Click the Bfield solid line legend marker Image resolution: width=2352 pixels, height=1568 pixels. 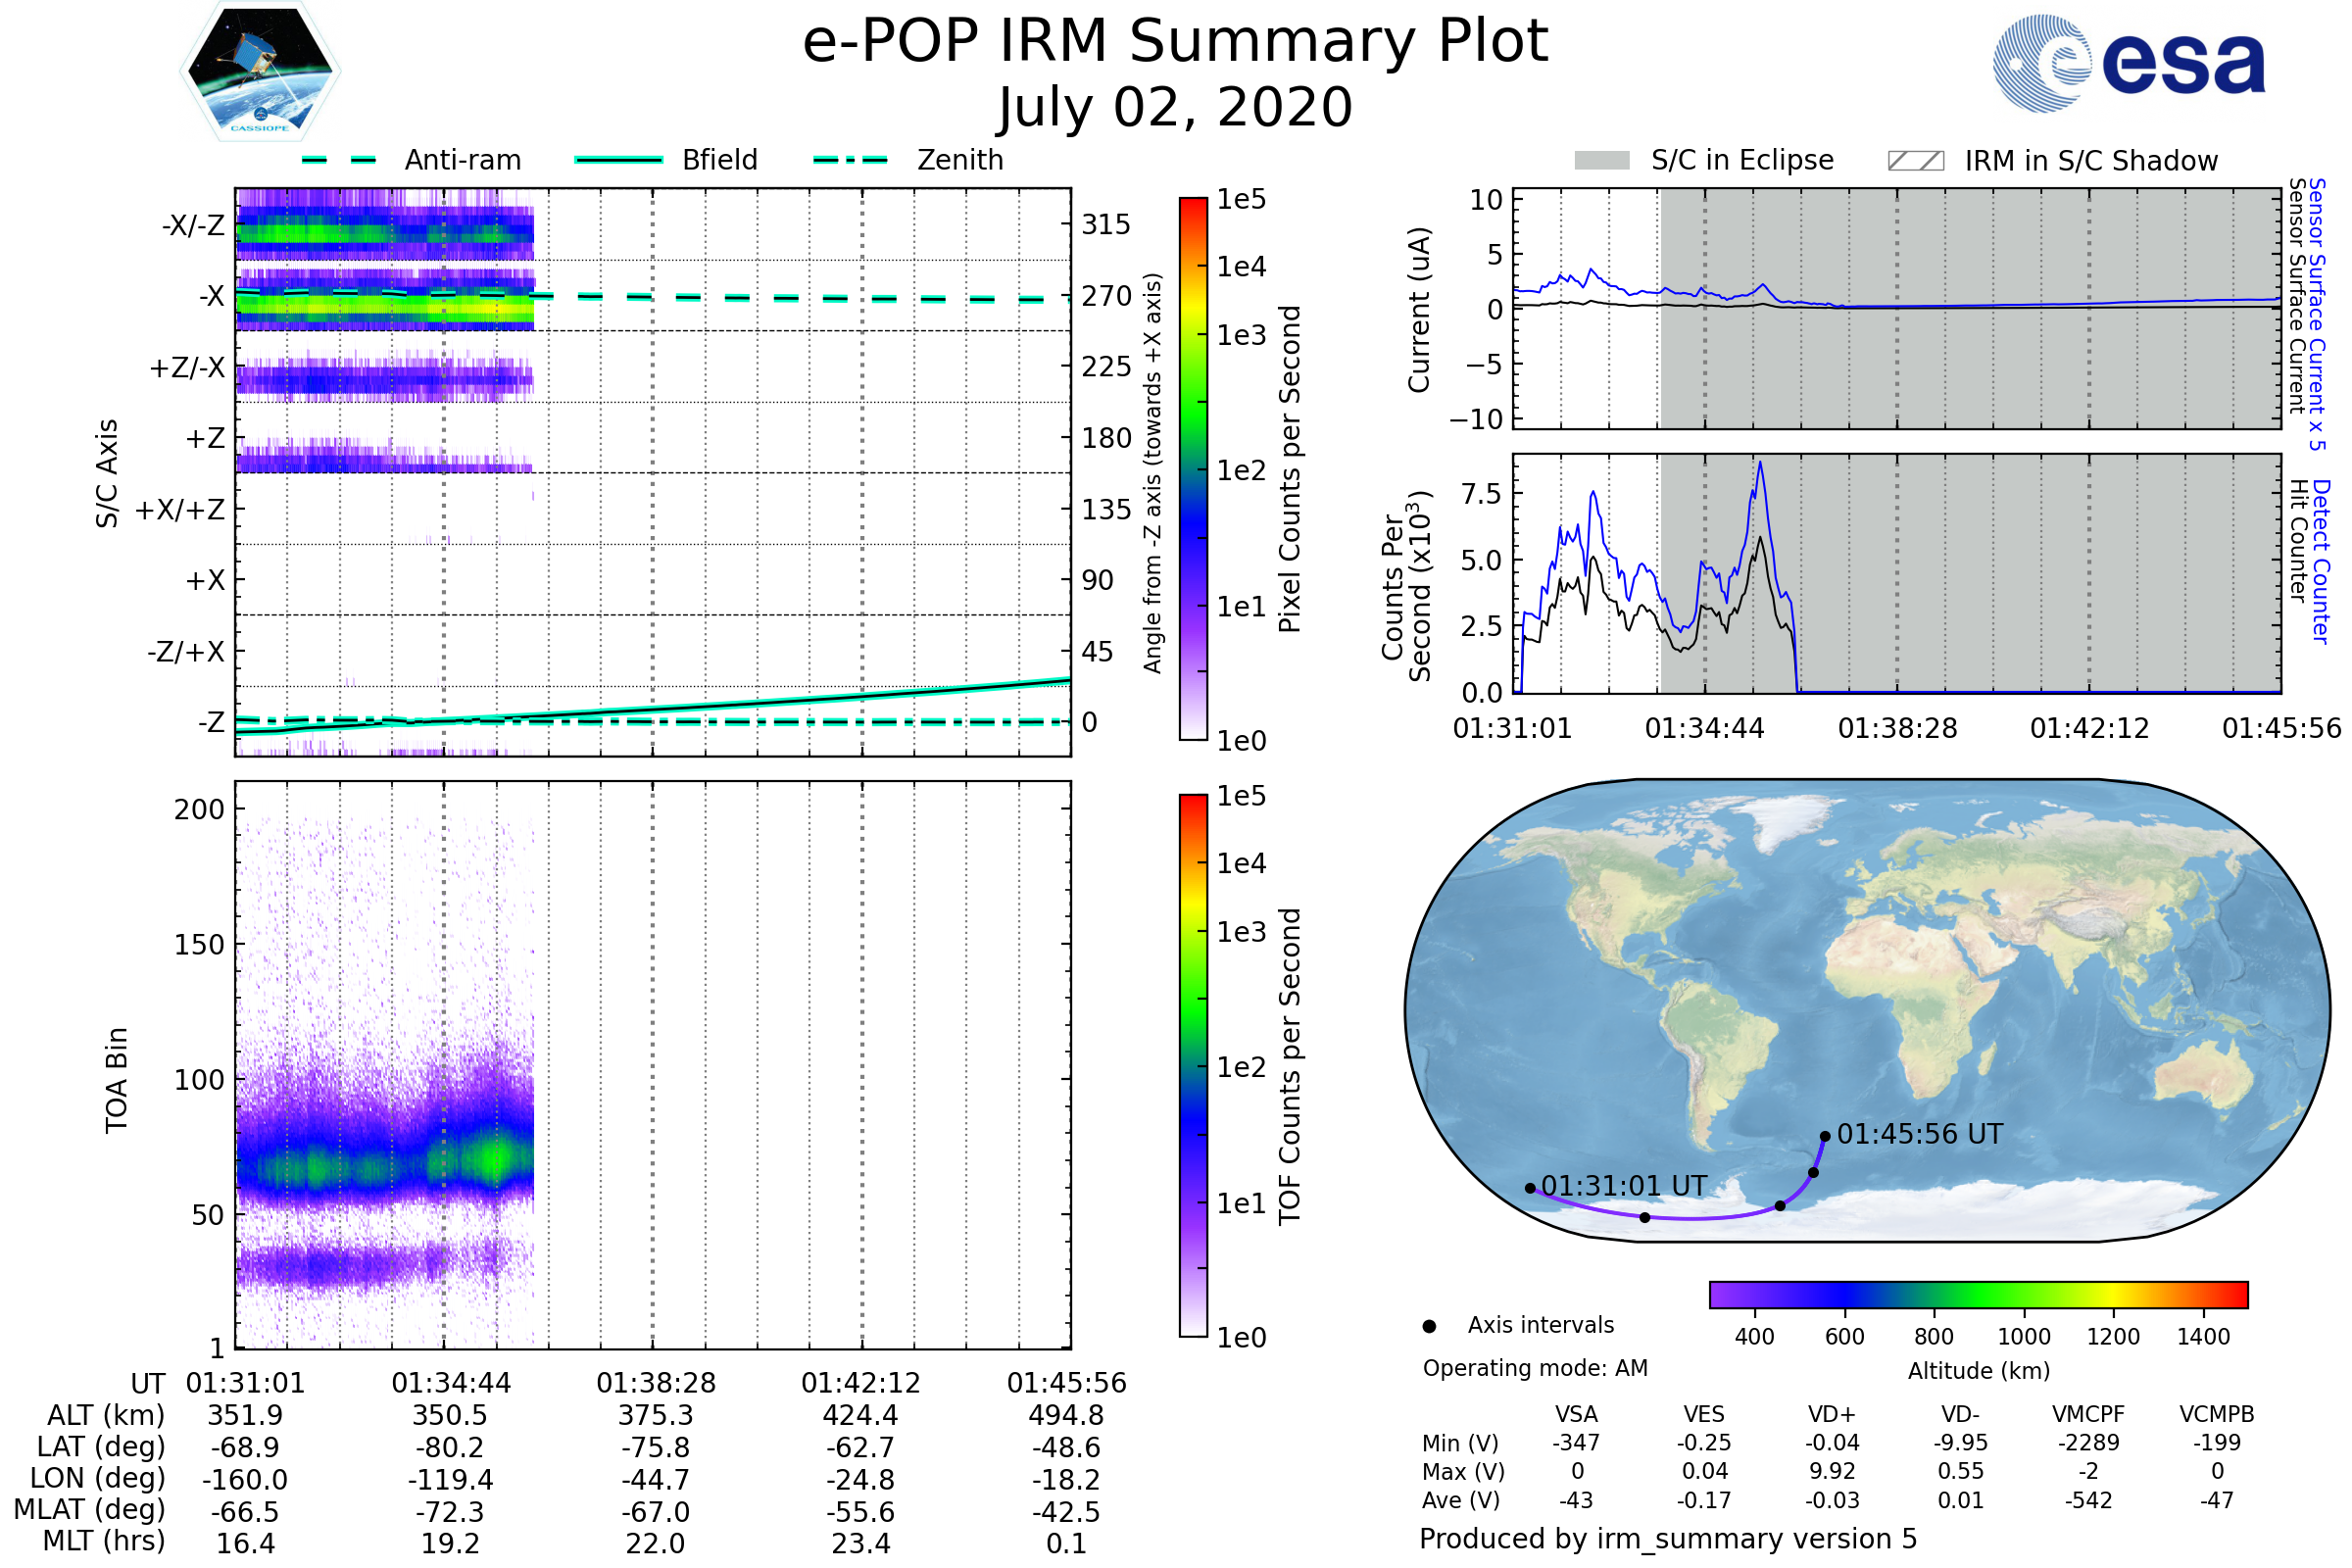(x=619, y=160)
